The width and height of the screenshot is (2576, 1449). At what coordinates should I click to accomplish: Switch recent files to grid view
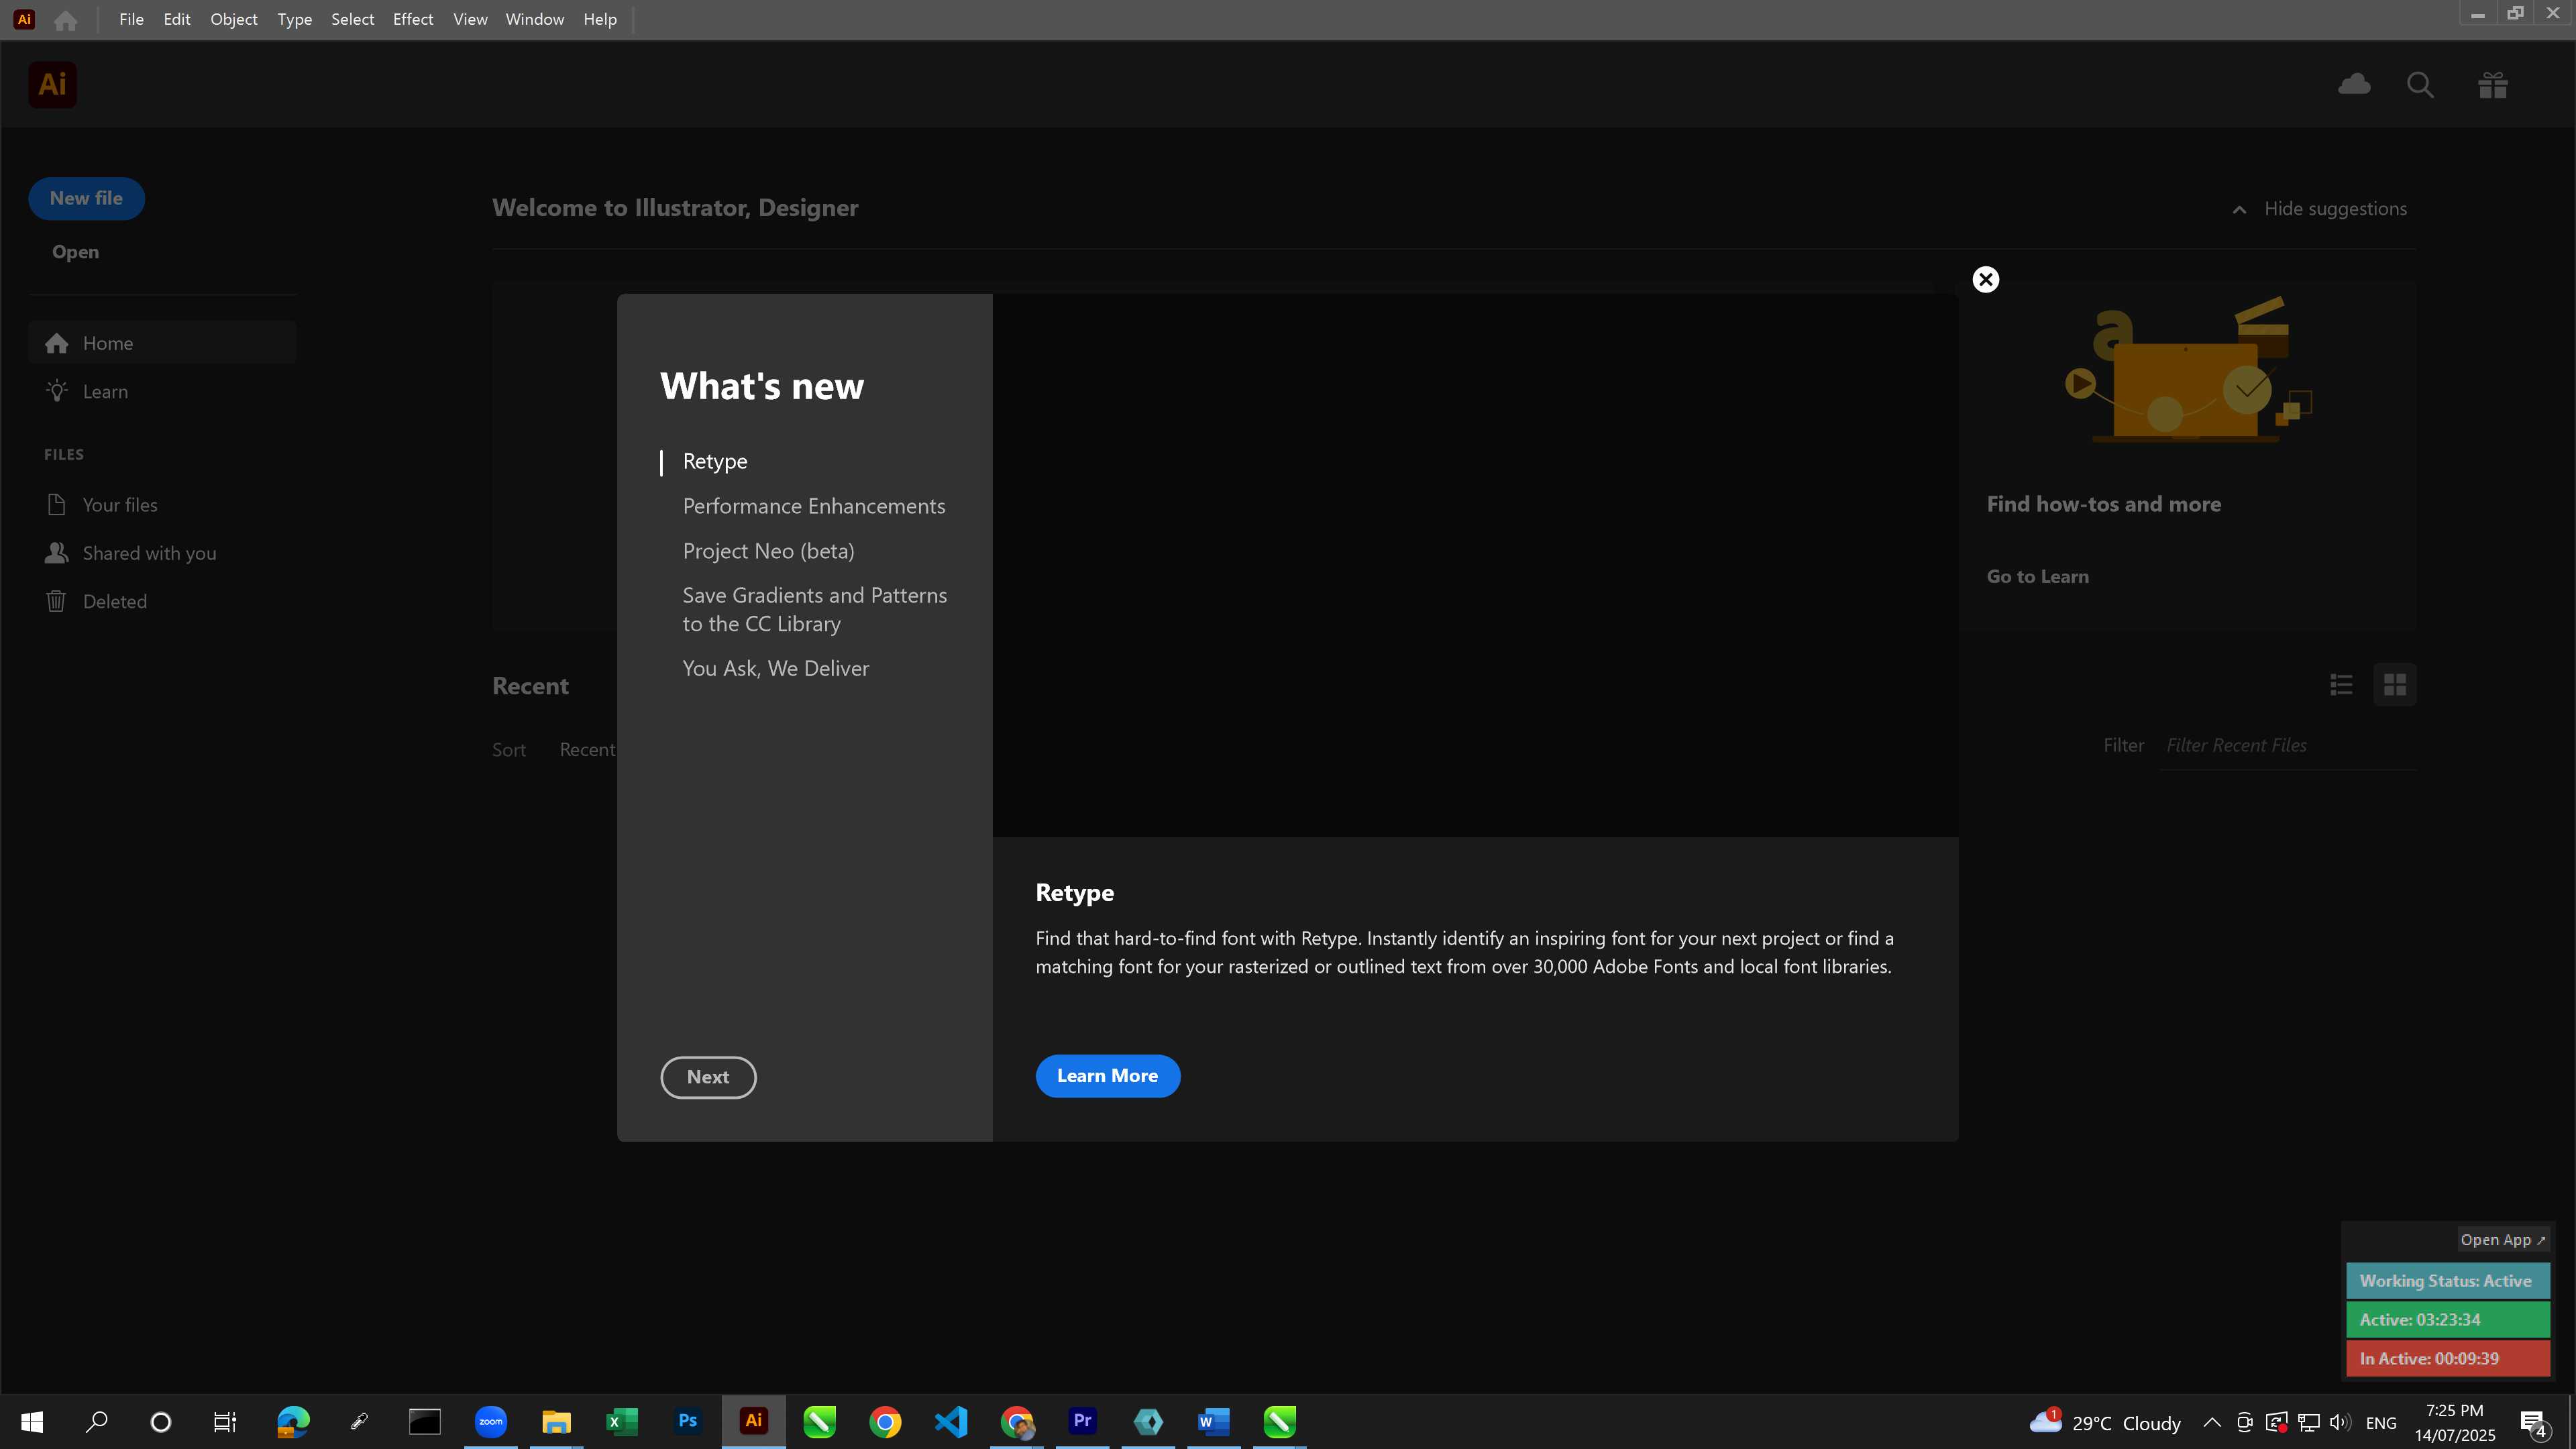[x=2395, y=685]
